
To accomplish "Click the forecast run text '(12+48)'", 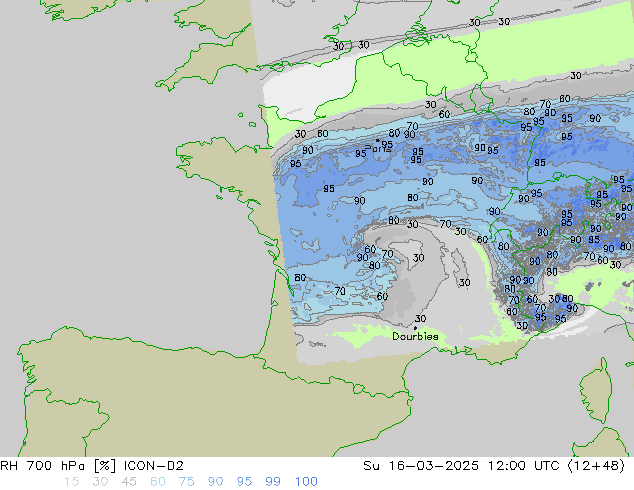I will 596,466.
